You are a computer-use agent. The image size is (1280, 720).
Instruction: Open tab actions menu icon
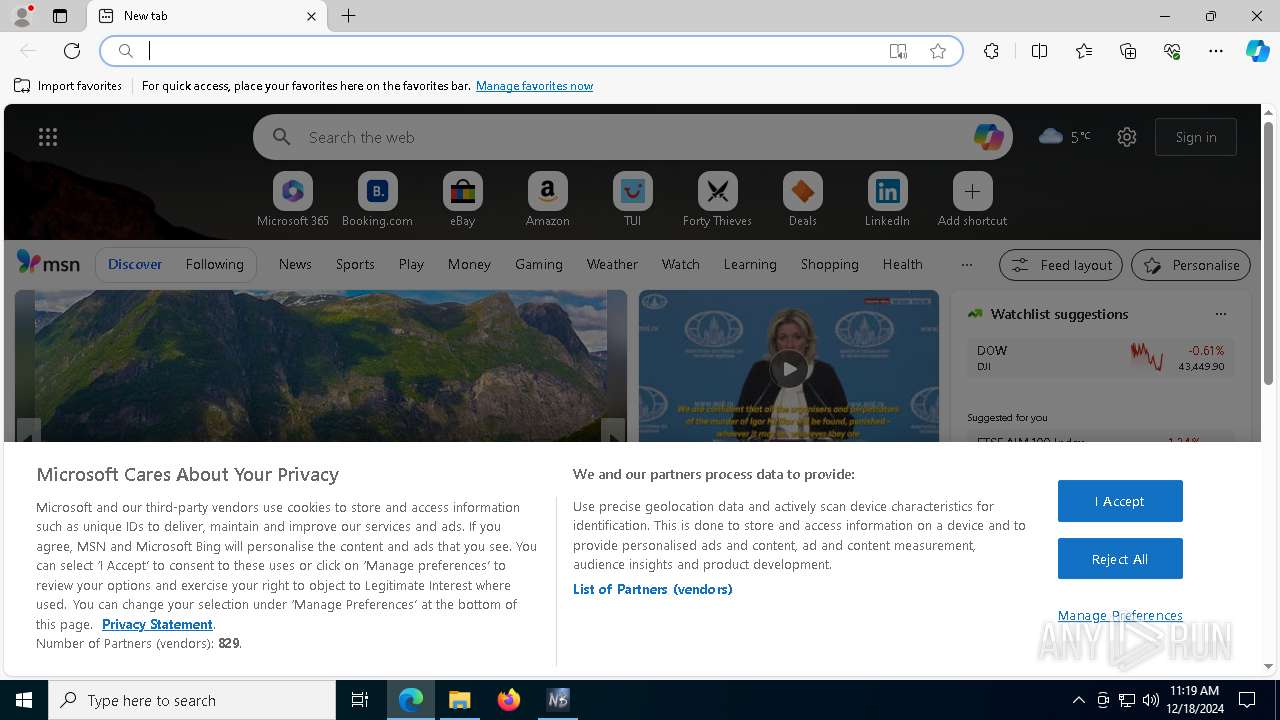point(60,16)
